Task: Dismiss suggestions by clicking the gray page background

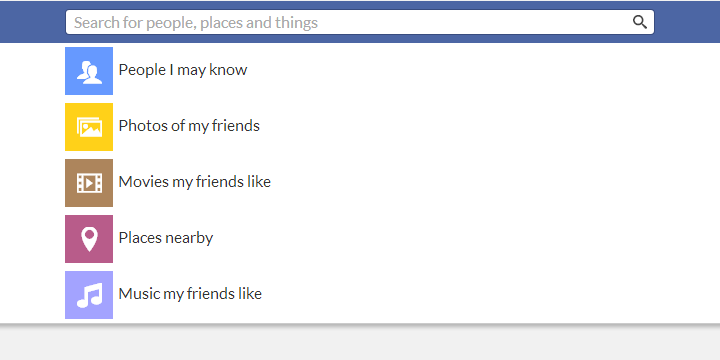Action: 360,344
